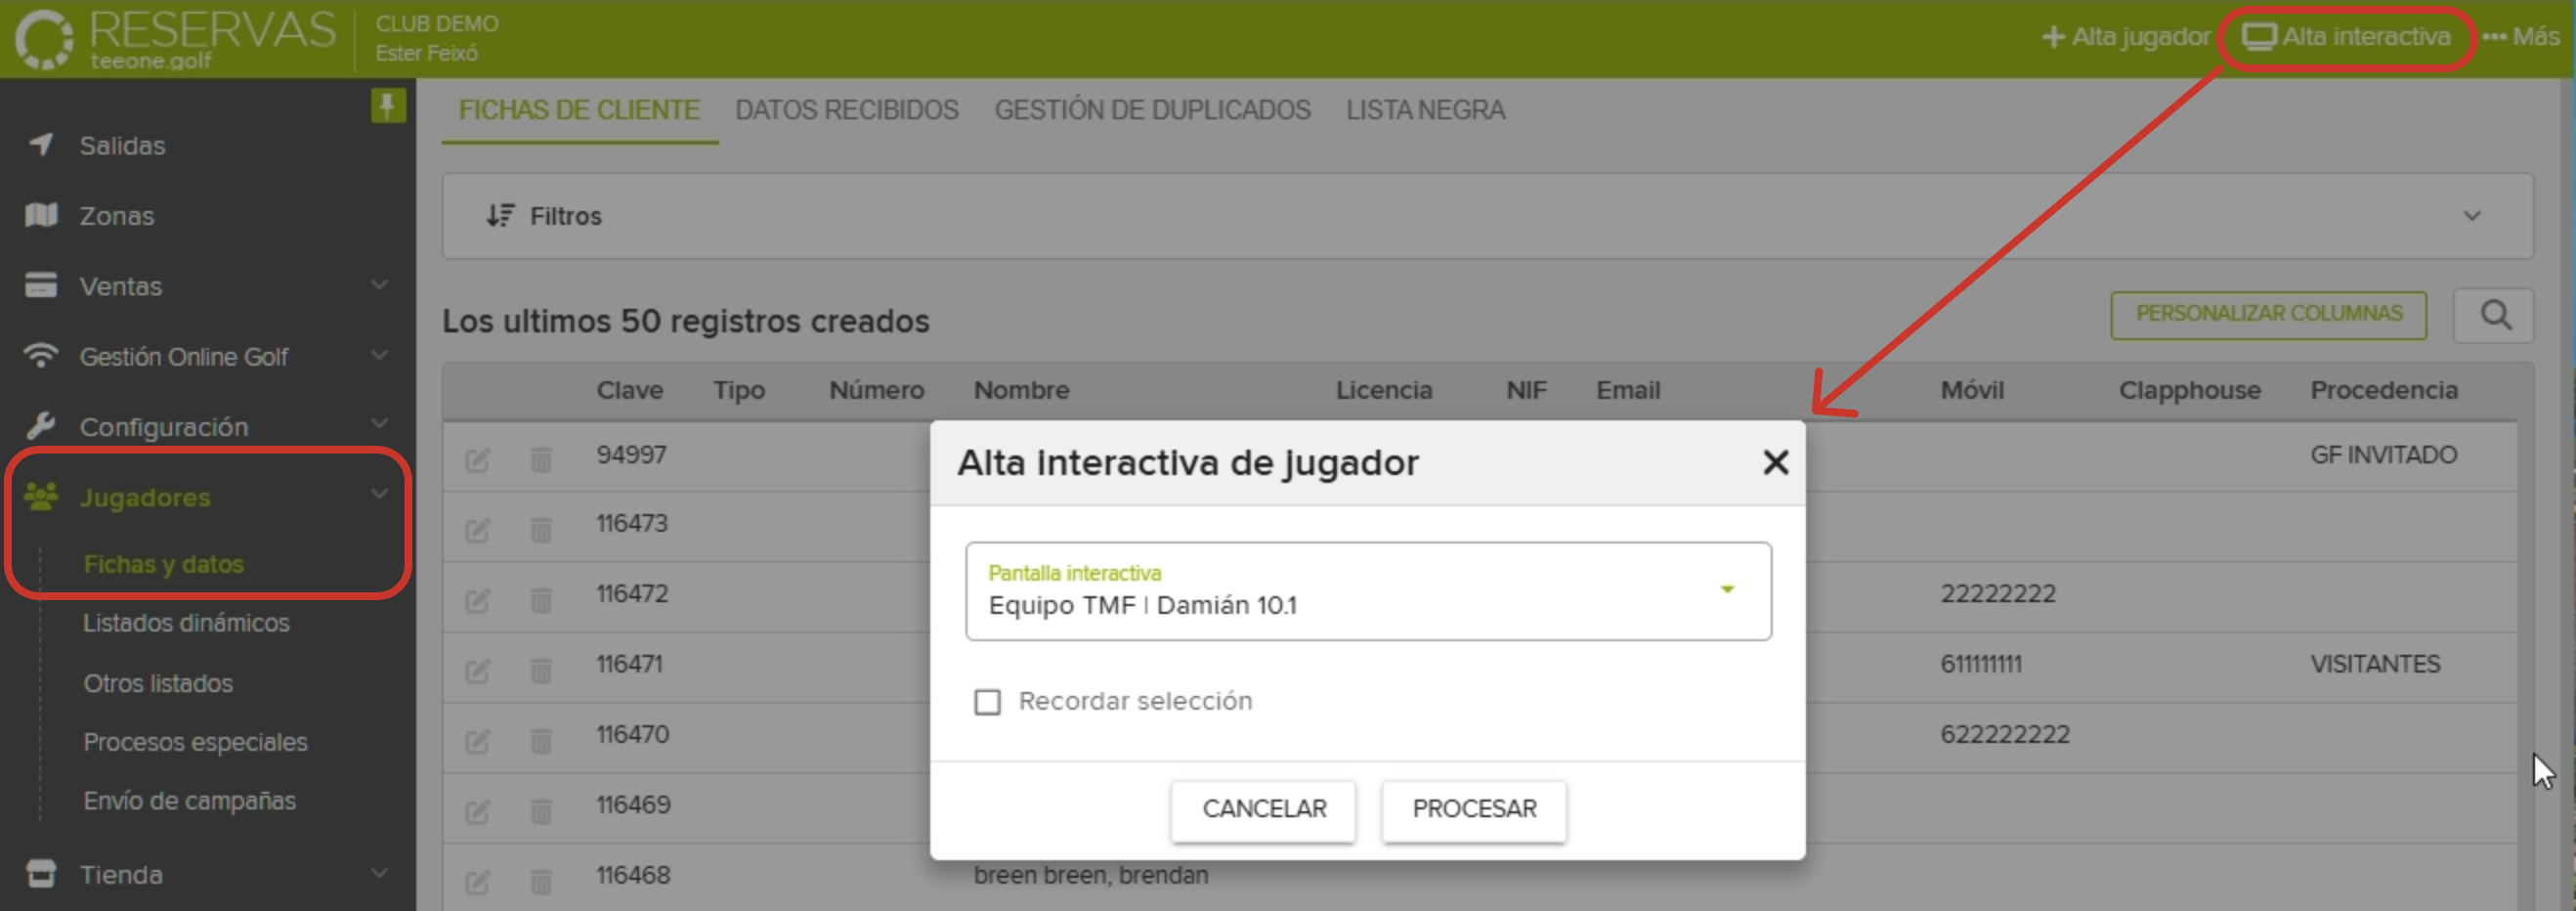Edit record 116469 with pencil icon

point(477,810)
